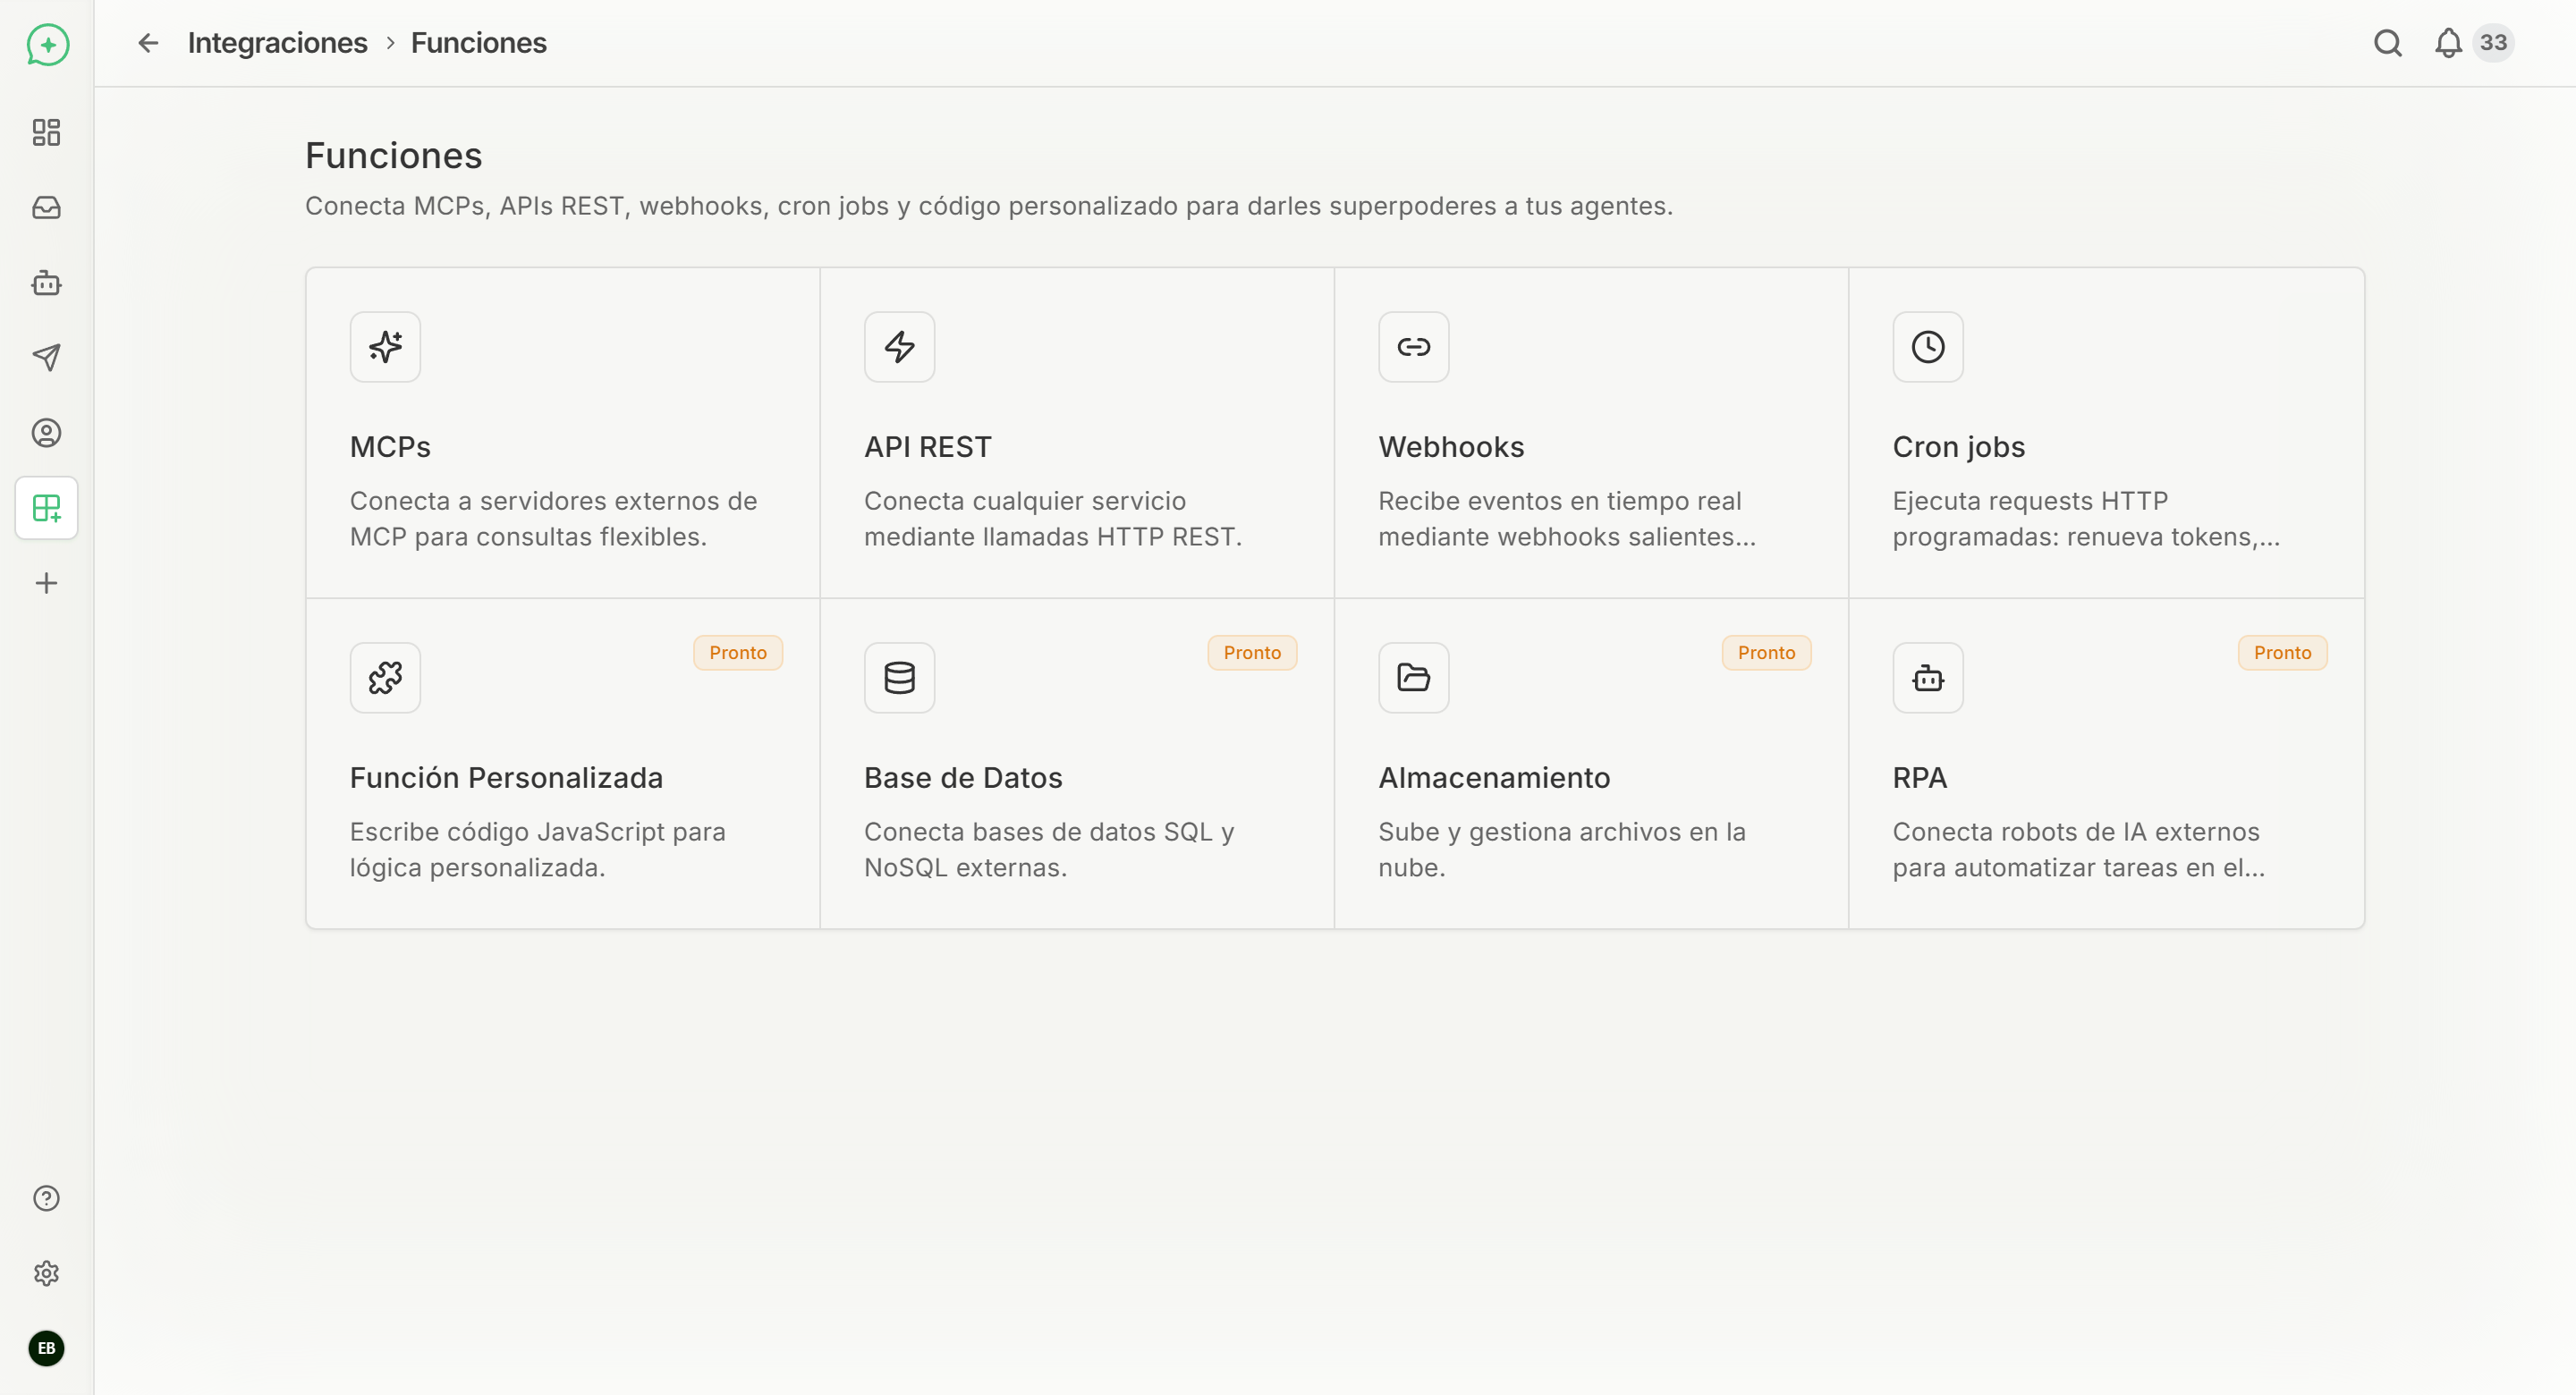2576x1395 pixels.
Task: Open the paper plane campaigns icon
Action: point(46,358)
